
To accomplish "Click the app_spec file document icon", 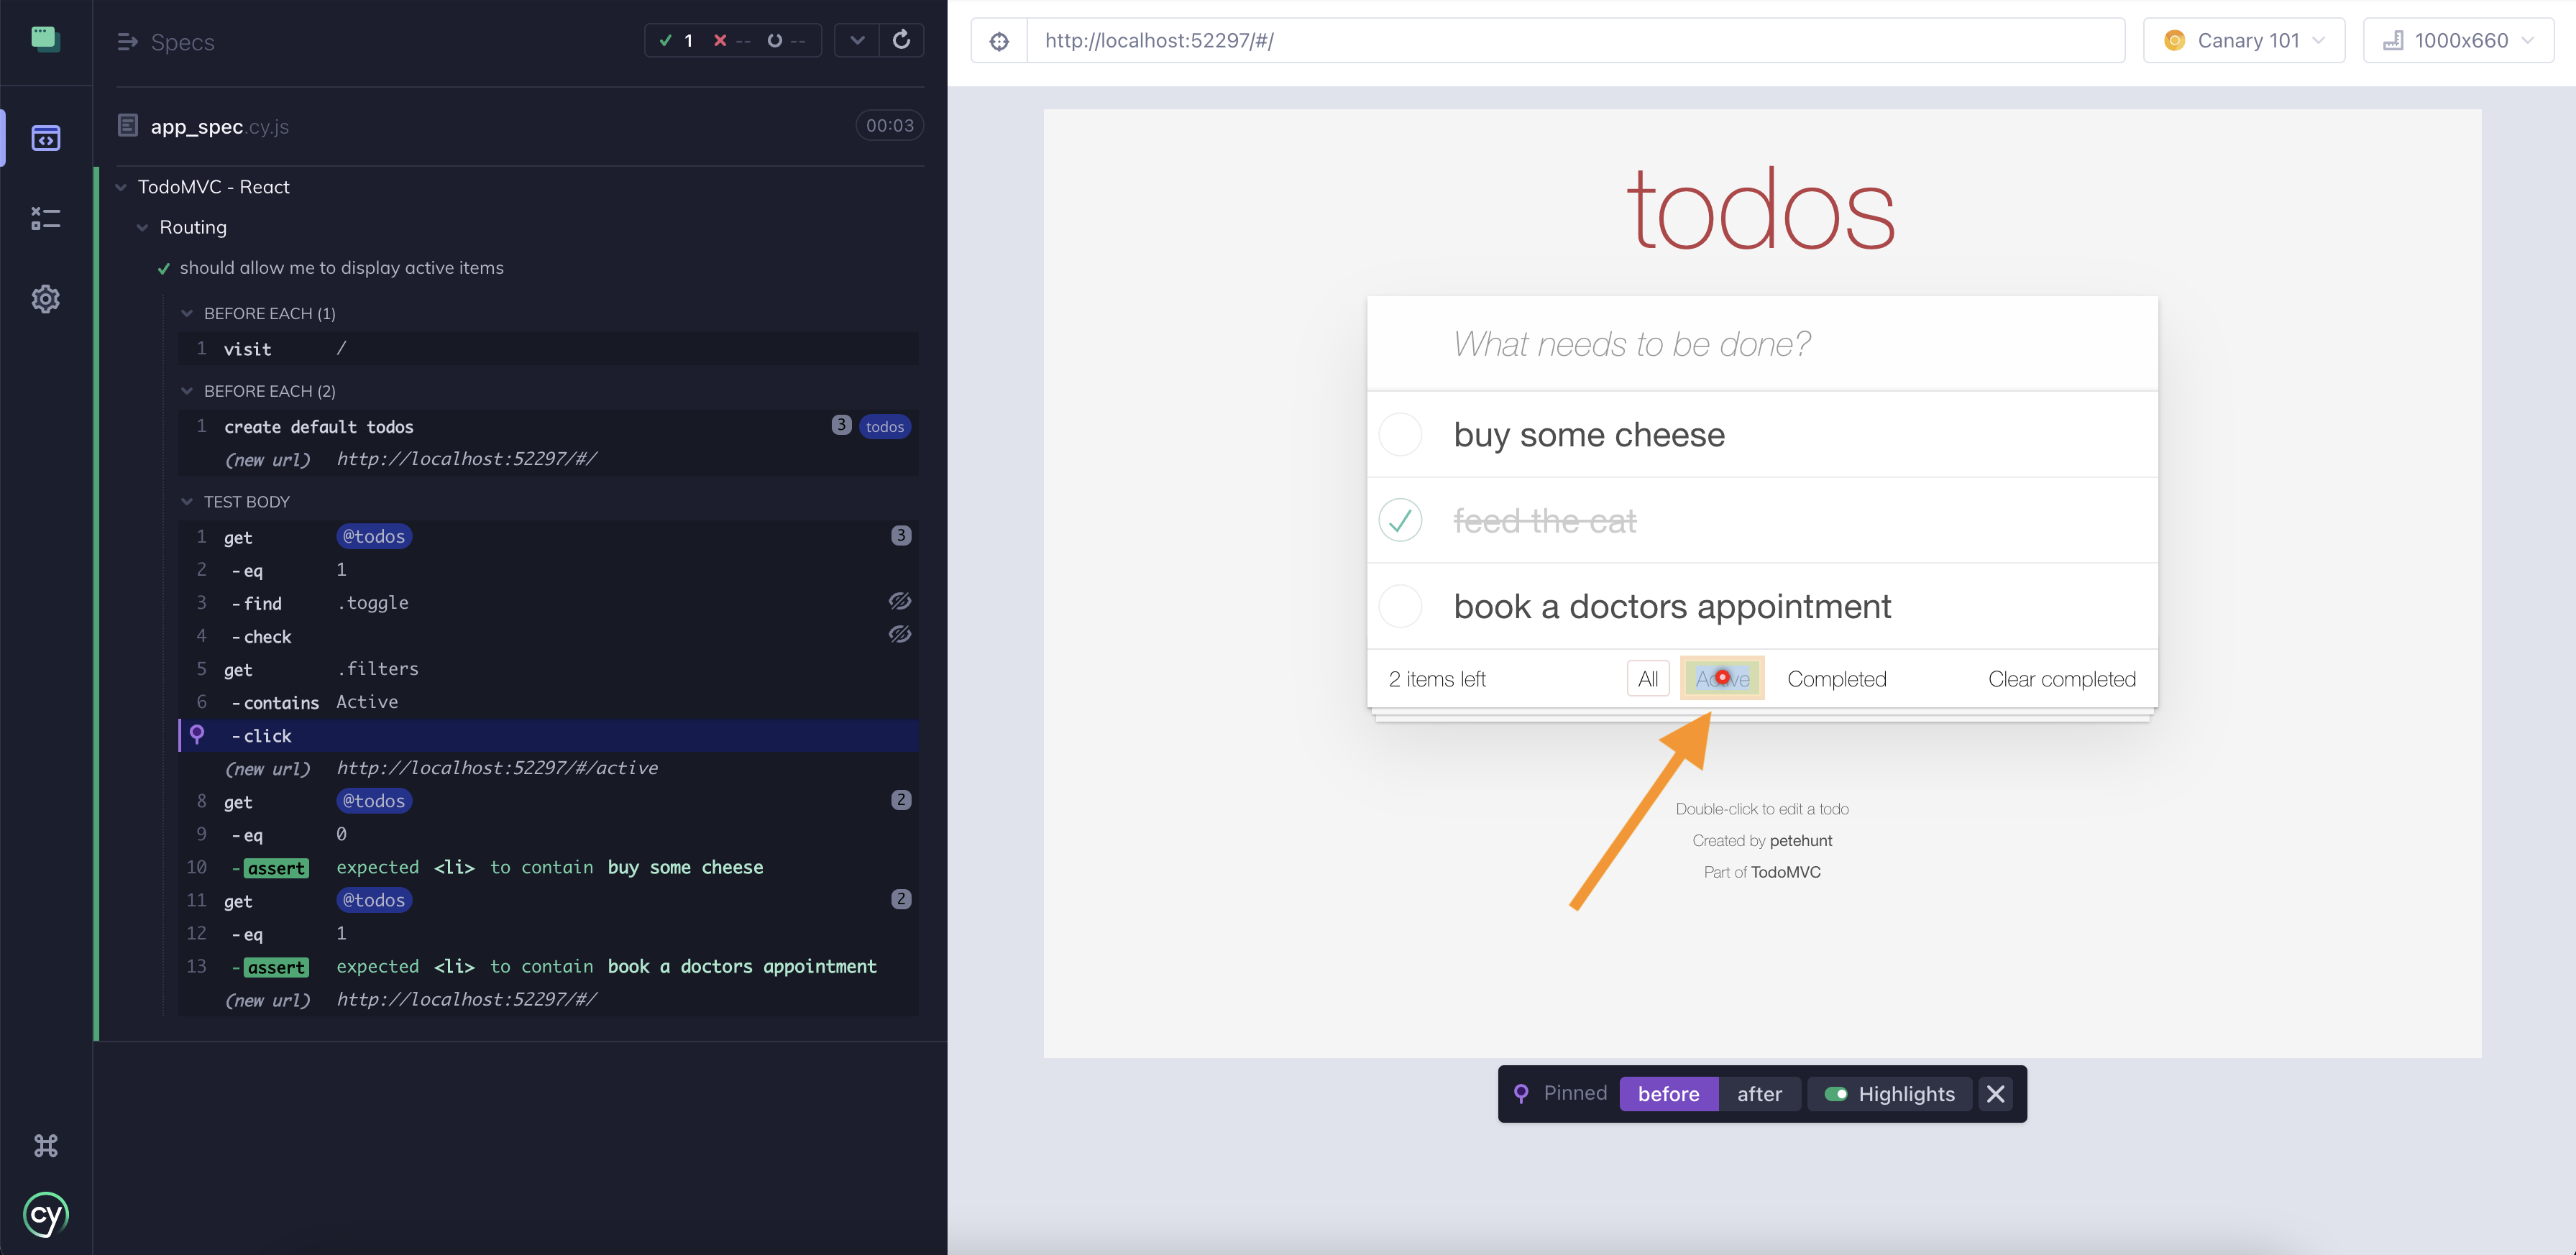I will click(128, 125).
